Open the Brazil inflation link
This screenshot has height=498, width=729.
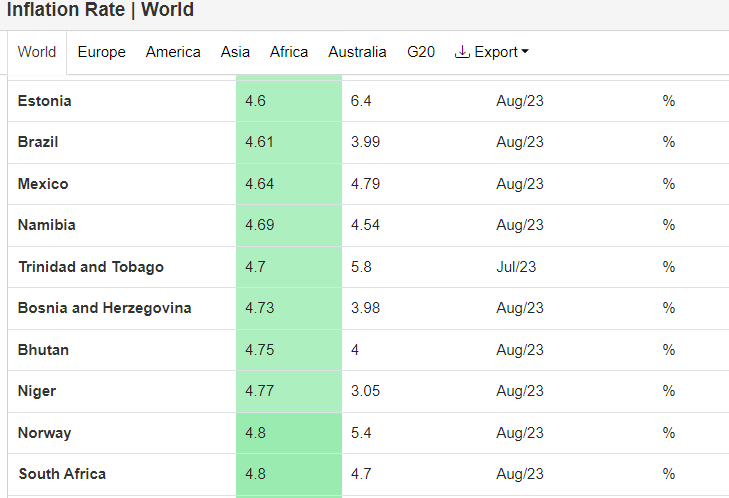pyautogui.click(x=38, y=142)
